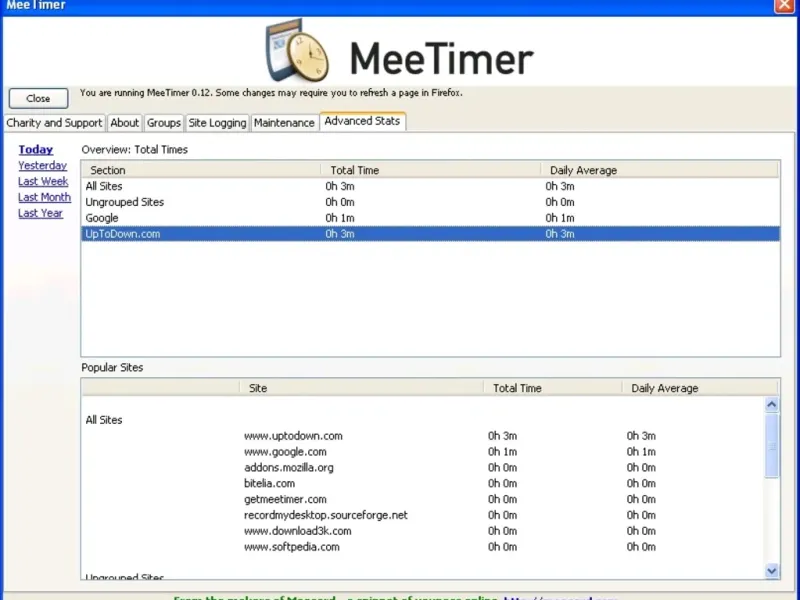Select the Google row in Overview
The width and height of the screenshot is (800, 600).
point(430,218)
